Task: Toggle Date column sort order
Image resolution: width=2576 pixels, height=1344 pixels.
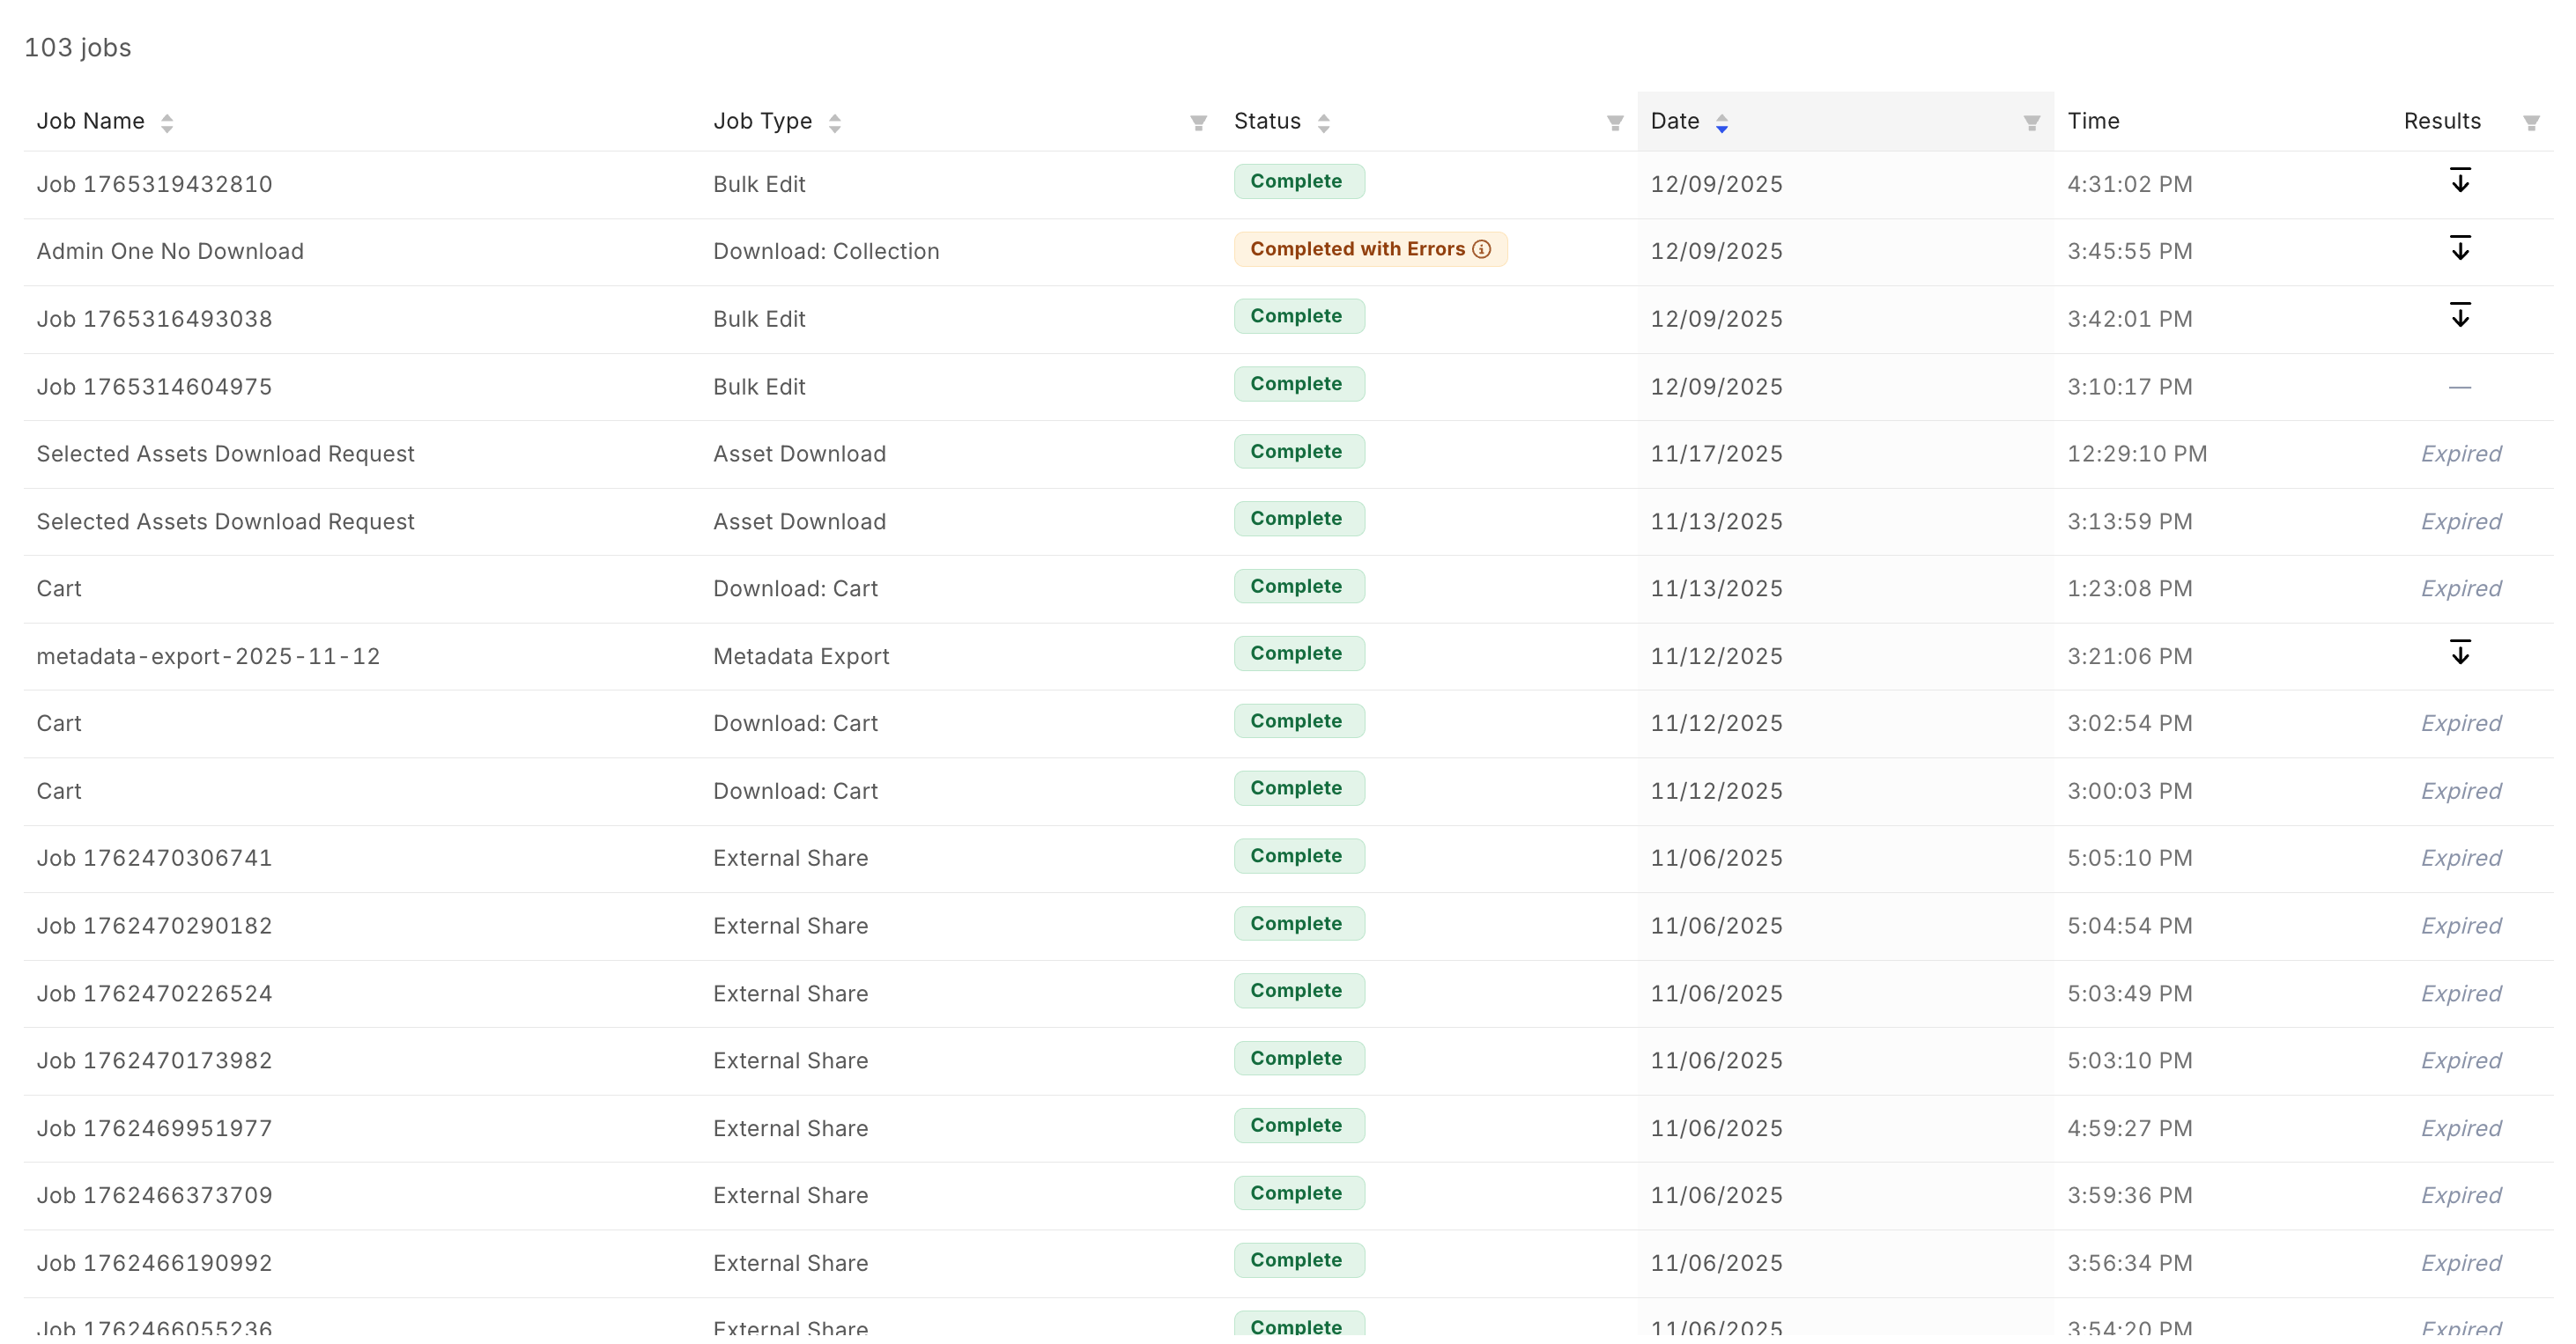Action: pos(1721,123)
